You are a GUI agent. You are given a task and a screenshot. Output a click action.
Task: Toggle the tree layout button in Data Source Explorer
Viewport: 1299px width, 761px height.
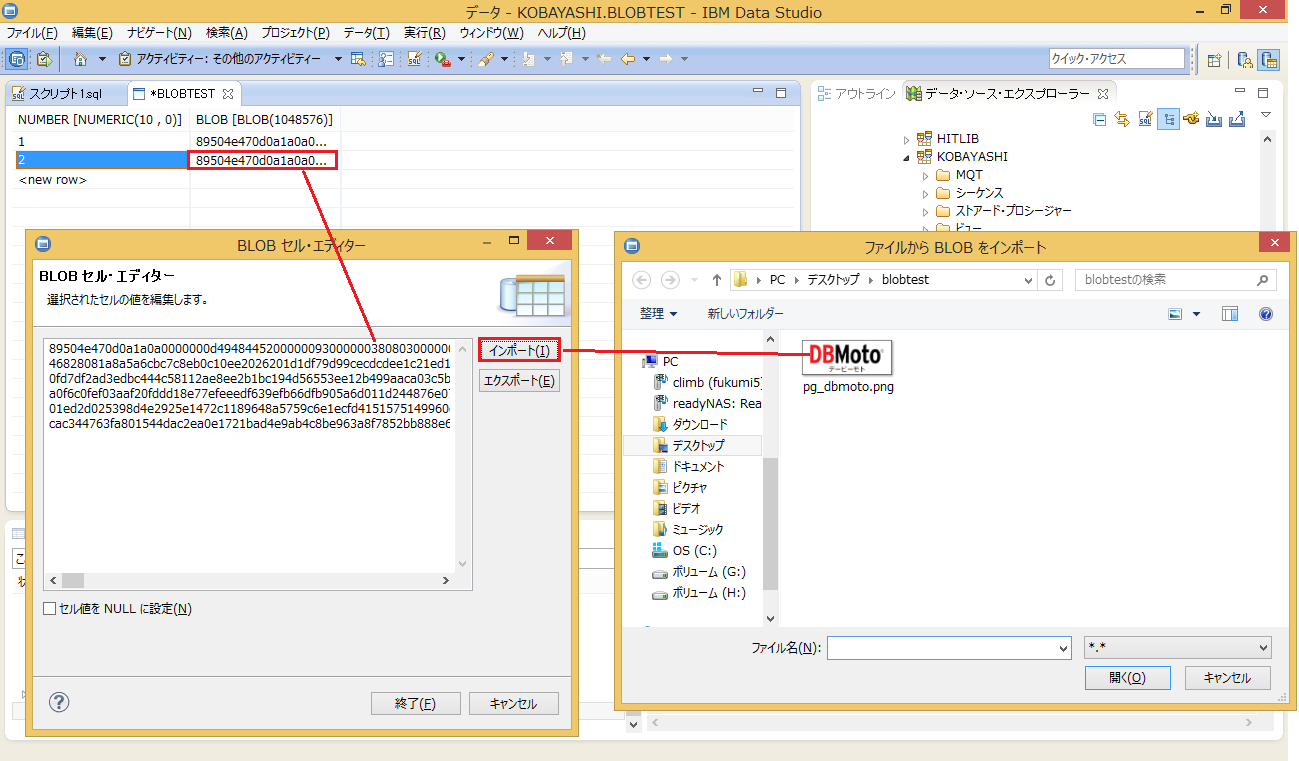1168,119
